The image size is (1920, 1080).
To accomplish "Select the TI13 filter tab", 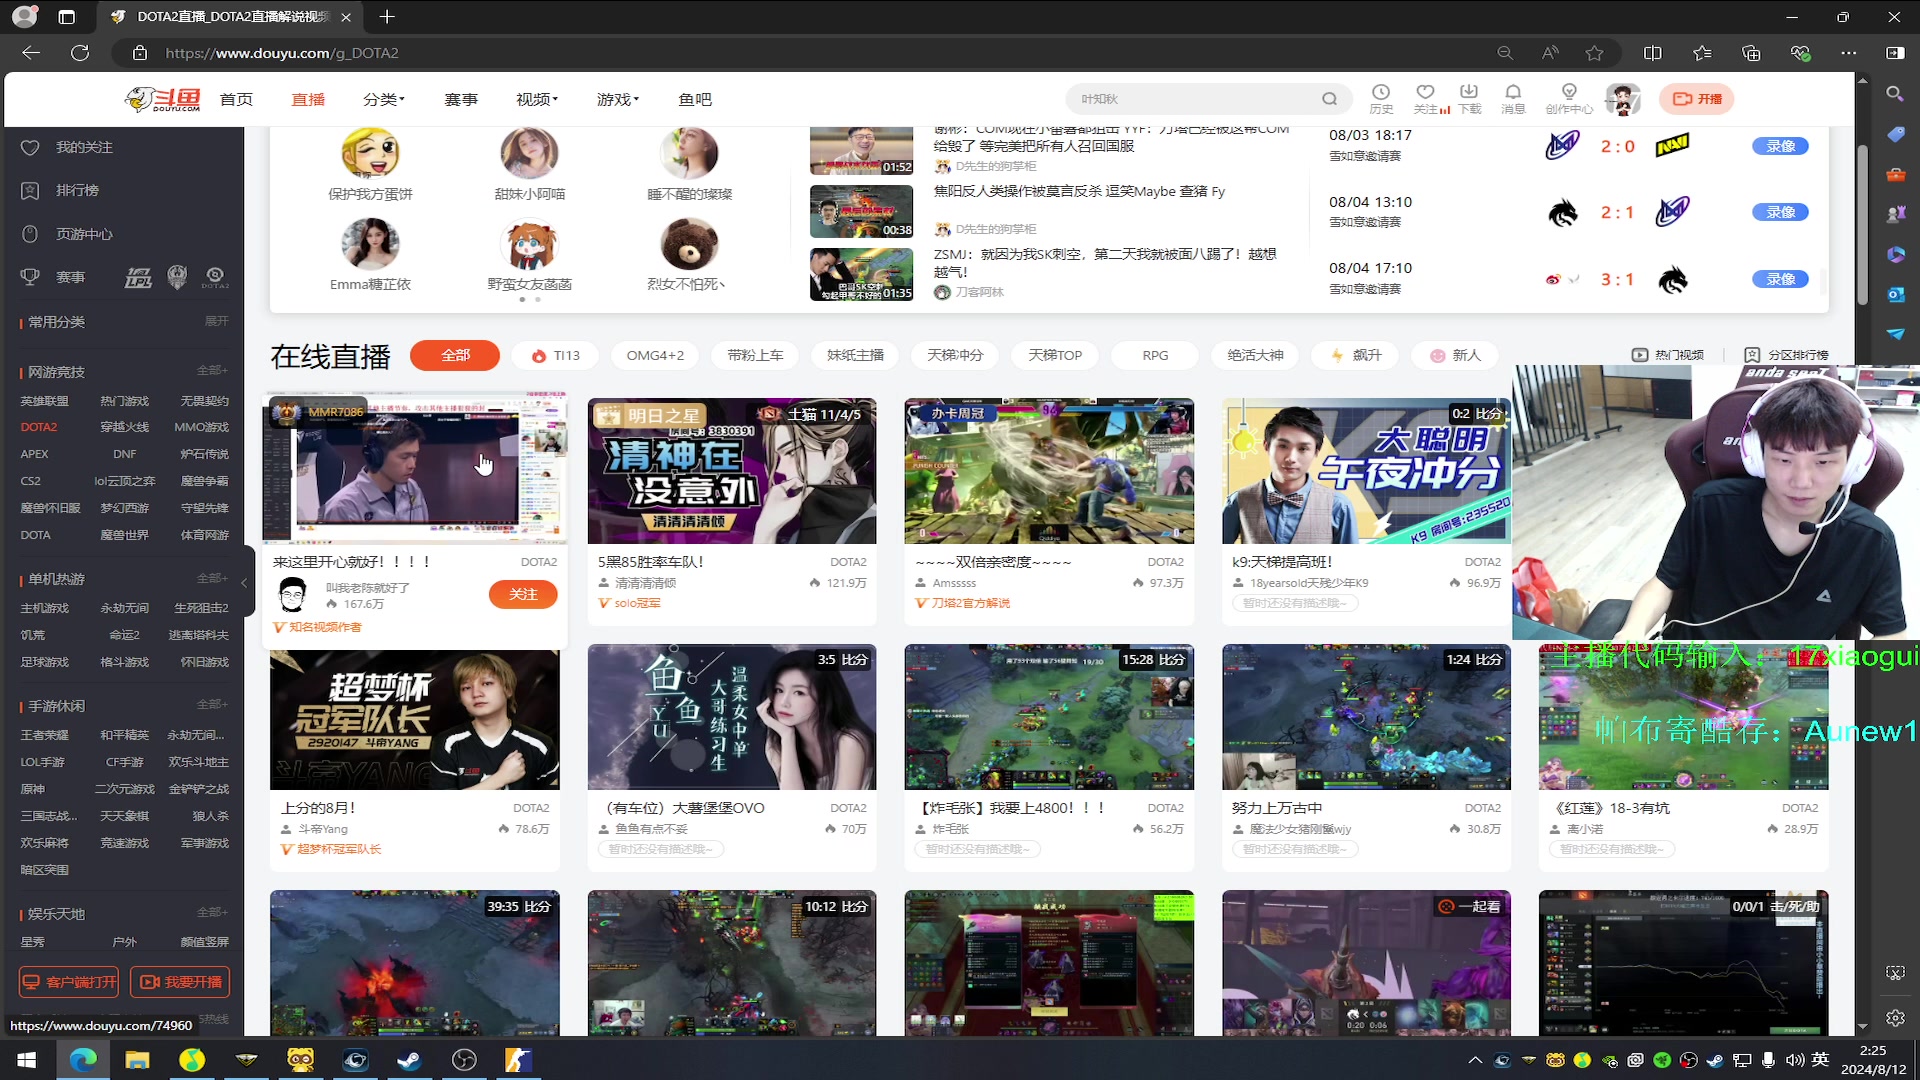I will tap(556, 355).
